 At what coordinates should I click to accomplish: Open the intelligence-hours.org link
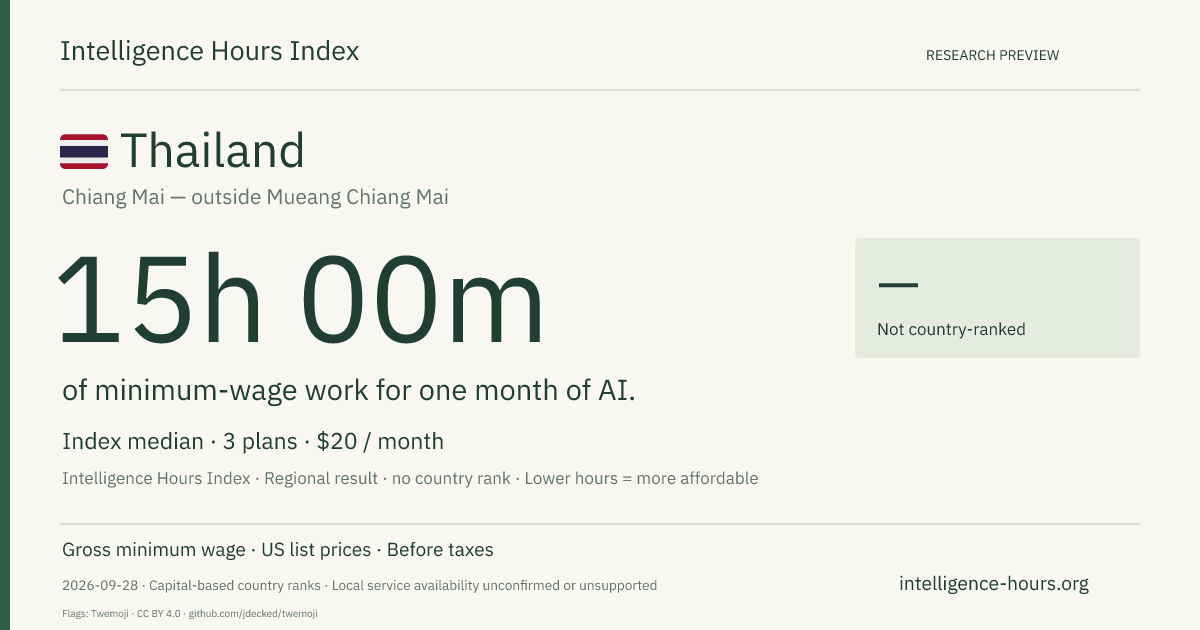click(x=994, y=583)
